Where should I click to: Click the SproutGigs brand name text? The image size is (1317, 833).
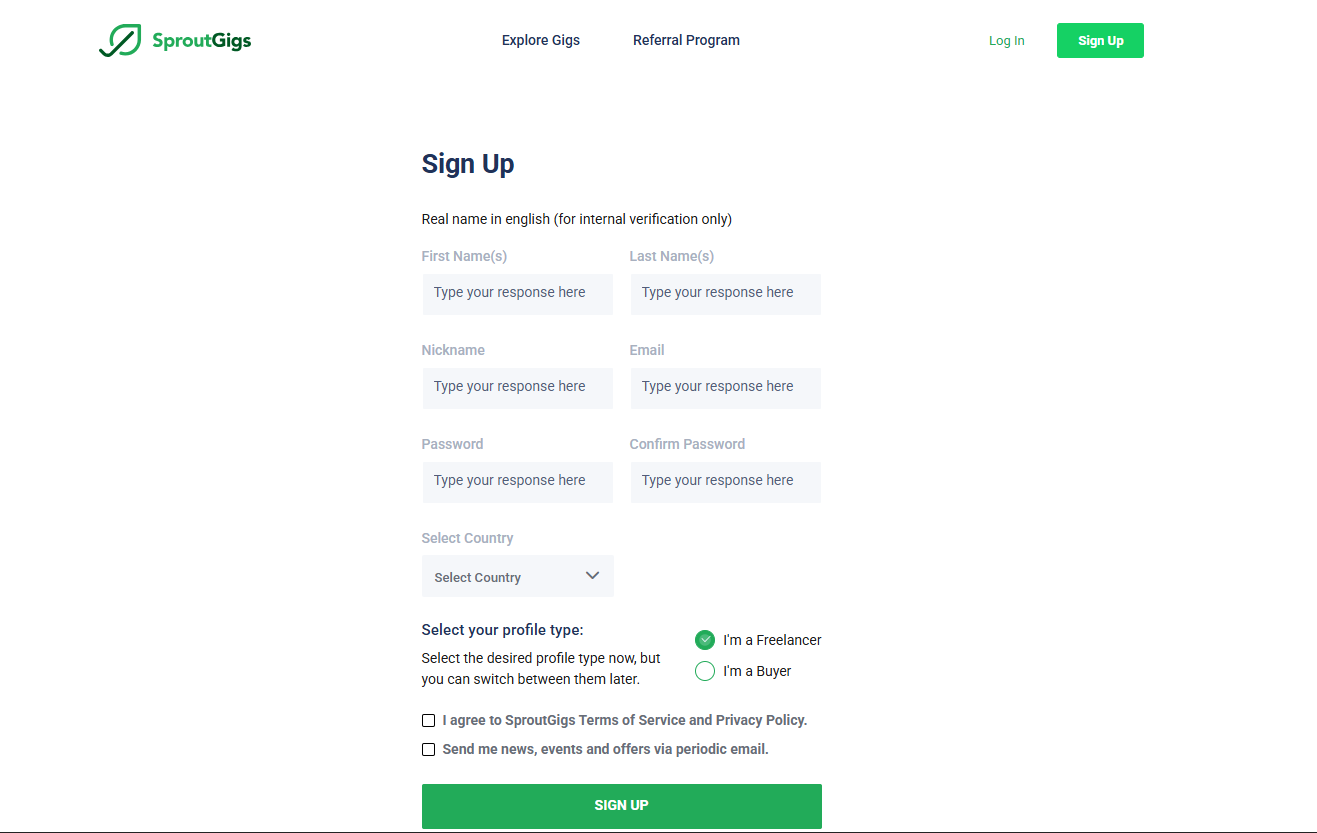click(201, 41)
